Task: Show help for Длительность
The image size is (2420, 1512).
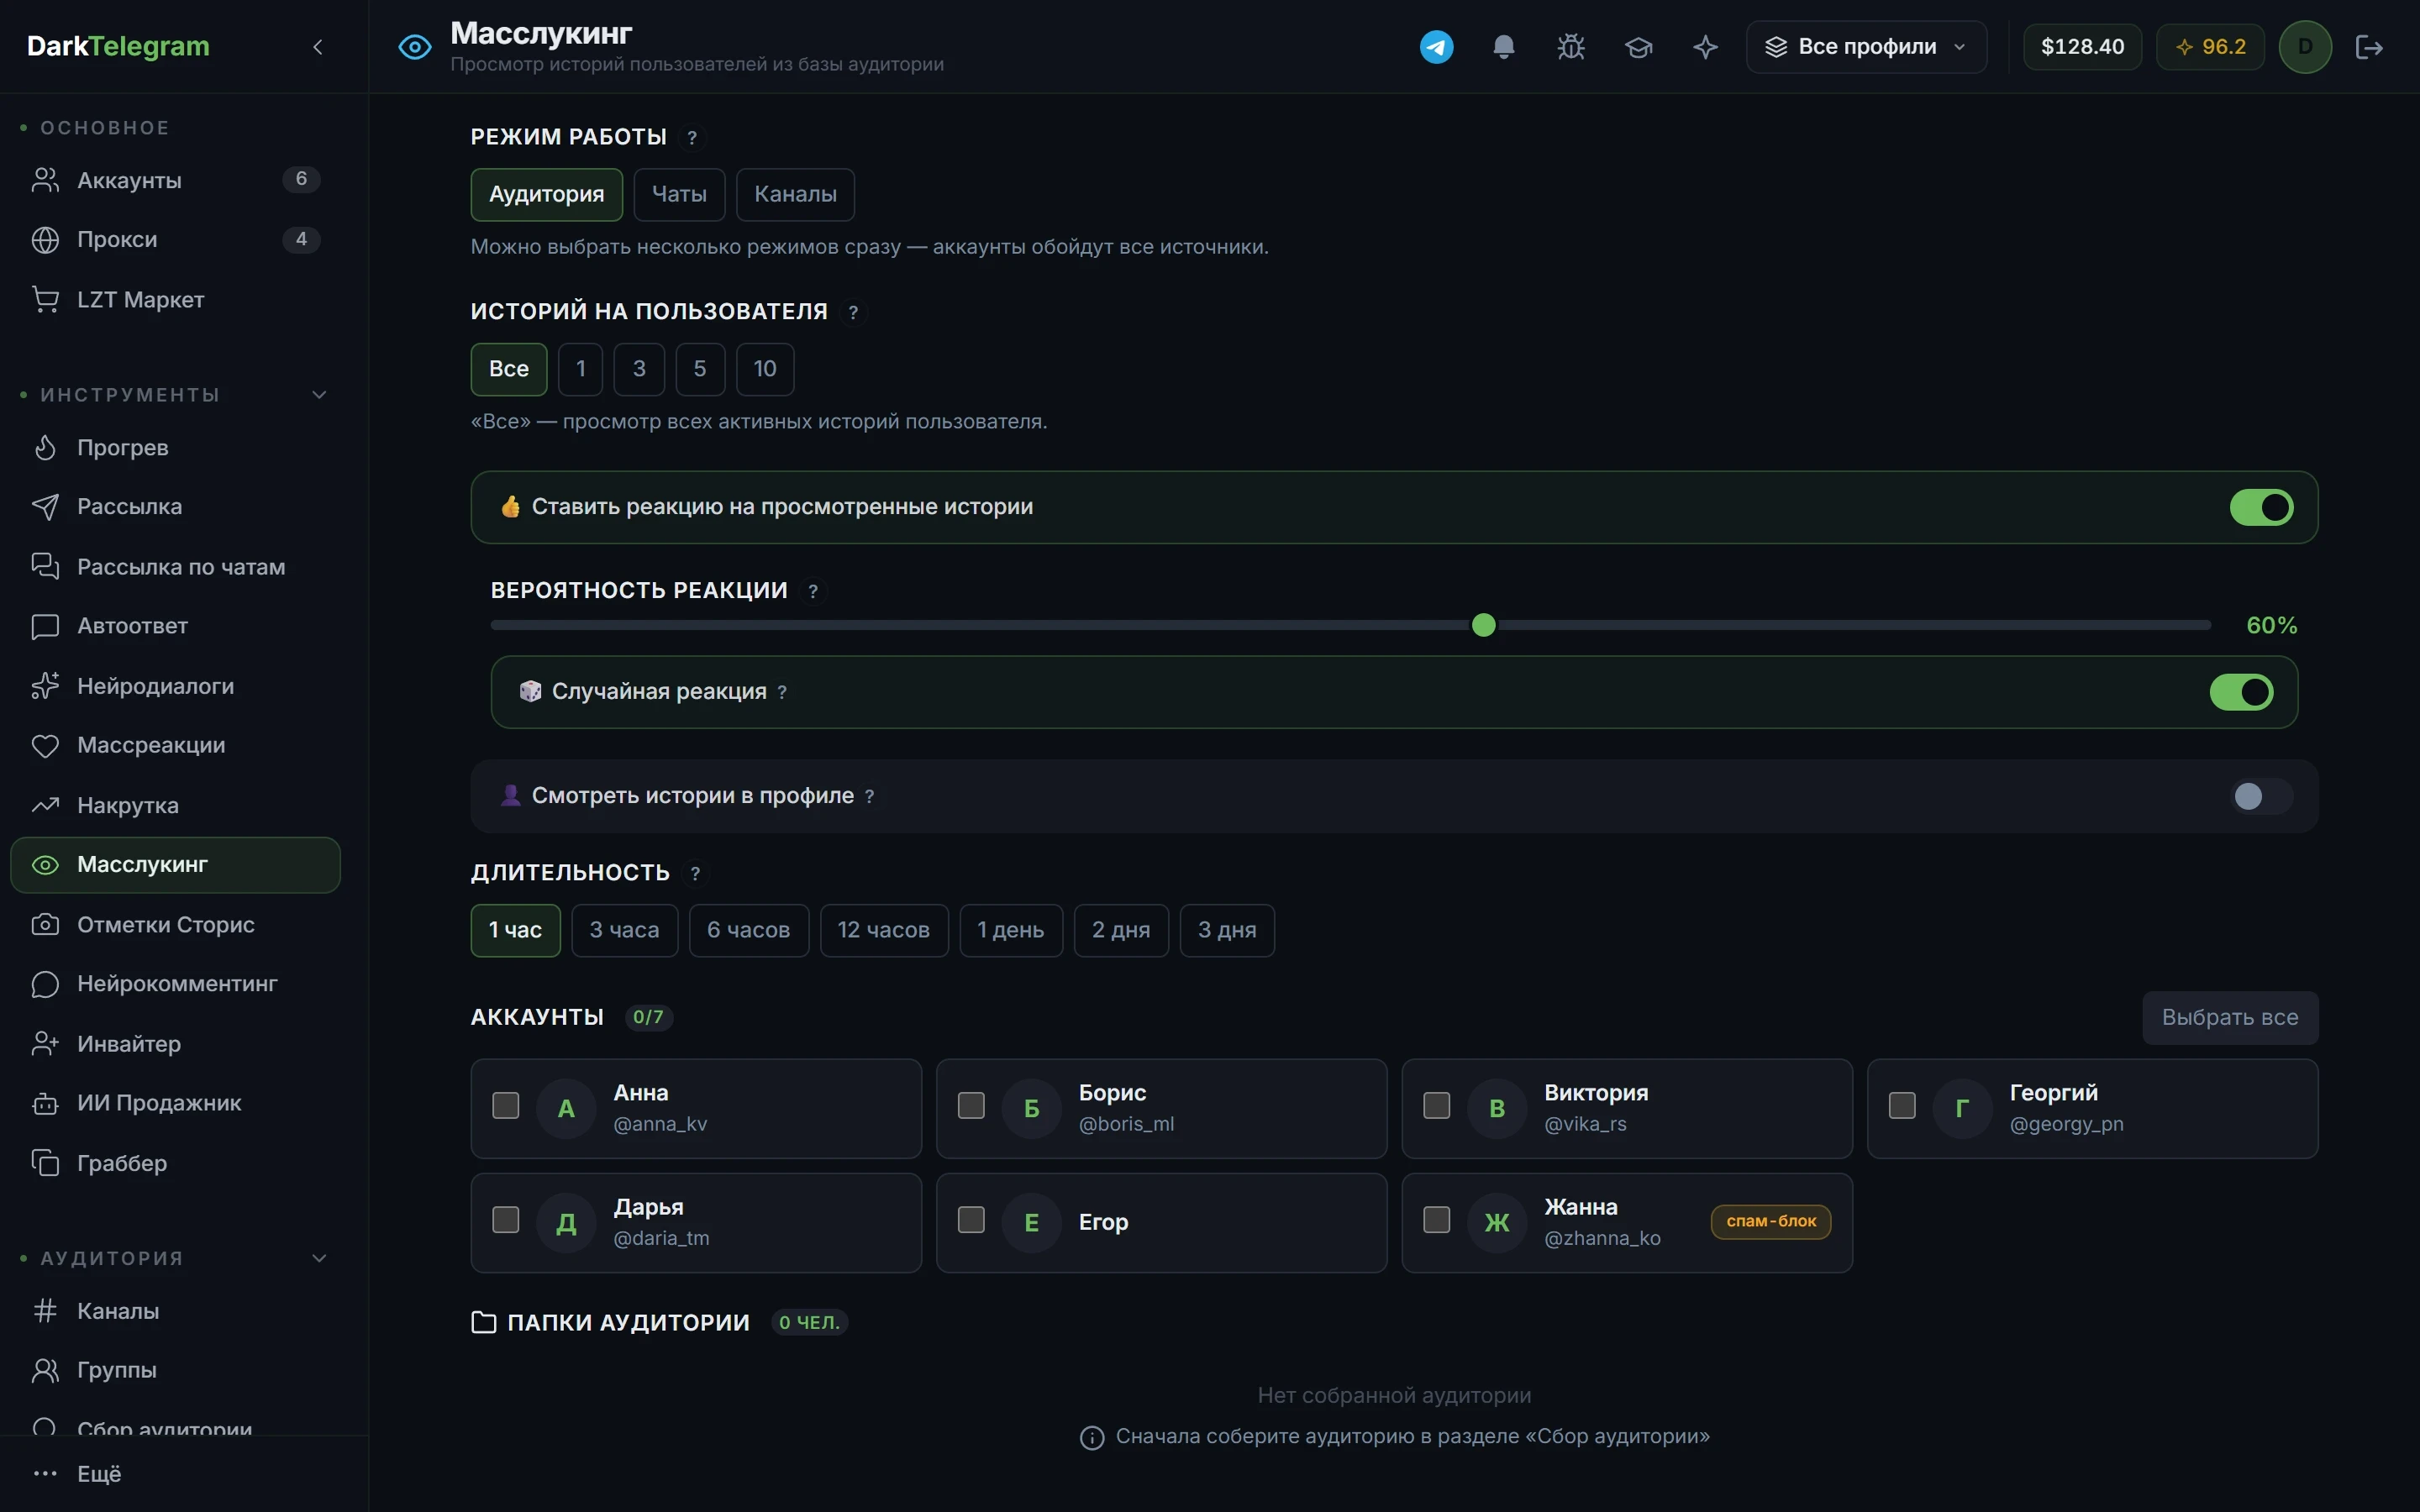Action: [x=695, y=874]
